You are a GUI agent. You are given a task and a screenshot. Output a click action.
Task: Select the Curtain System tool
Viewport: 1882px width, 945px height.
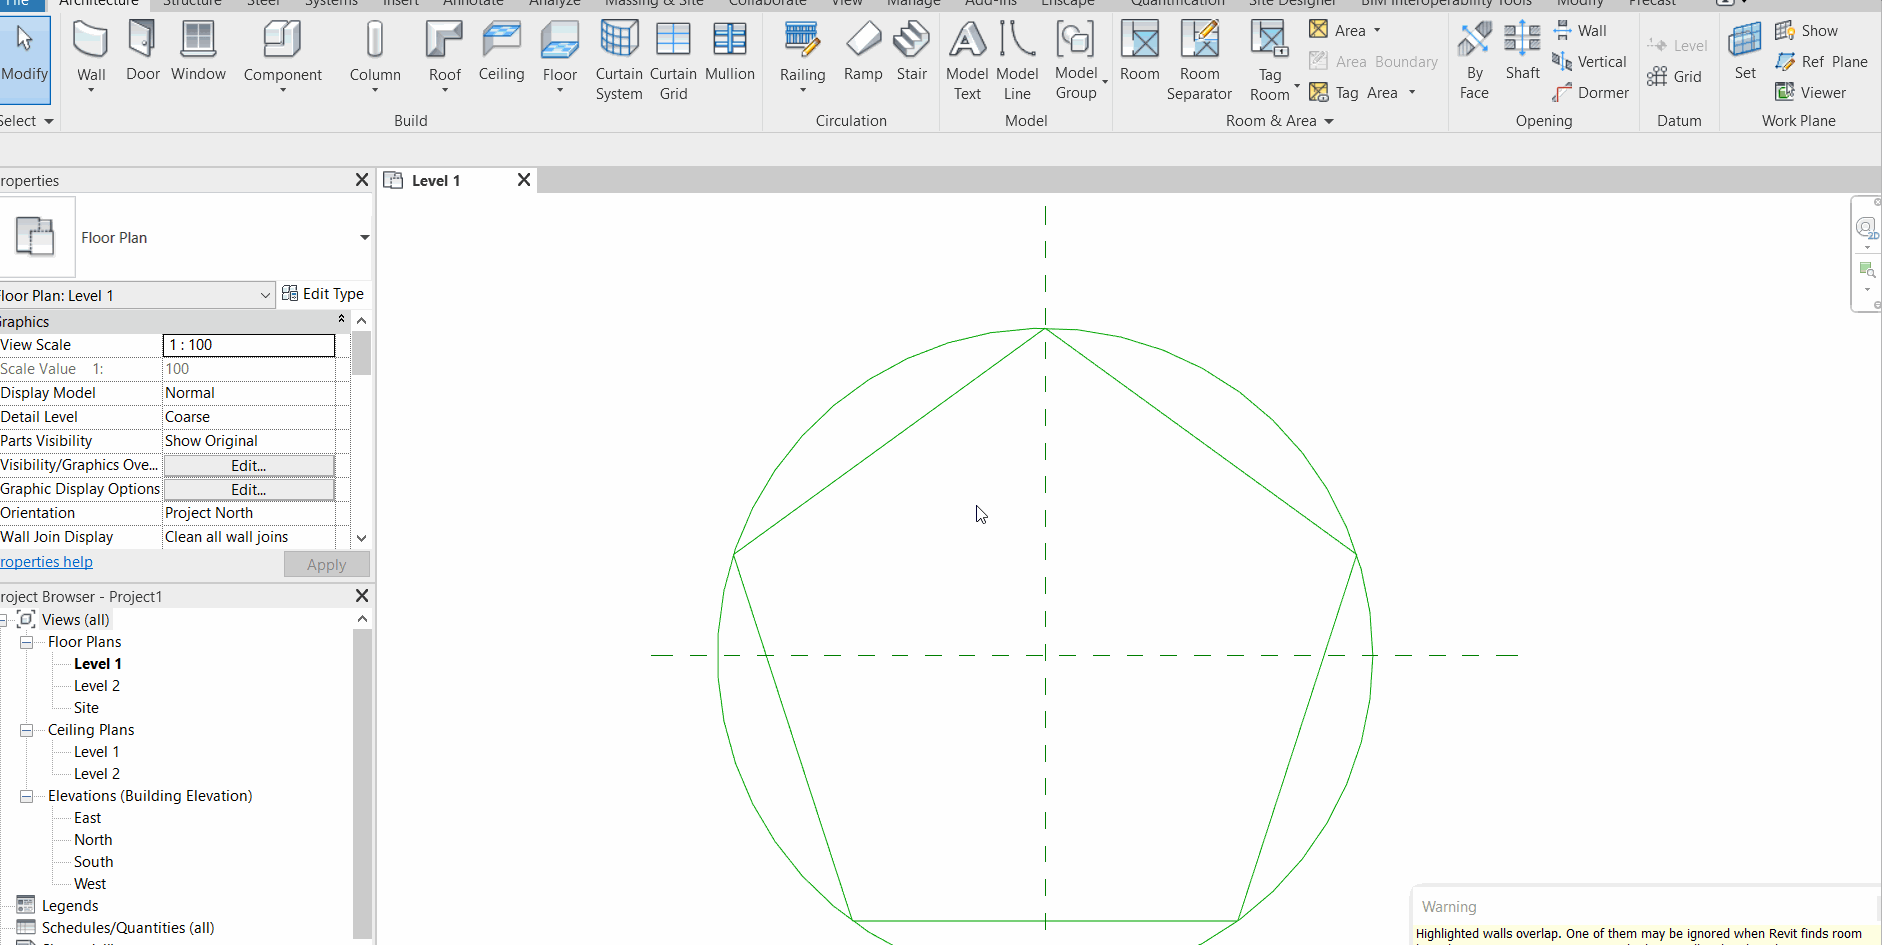tap(618, 58)
